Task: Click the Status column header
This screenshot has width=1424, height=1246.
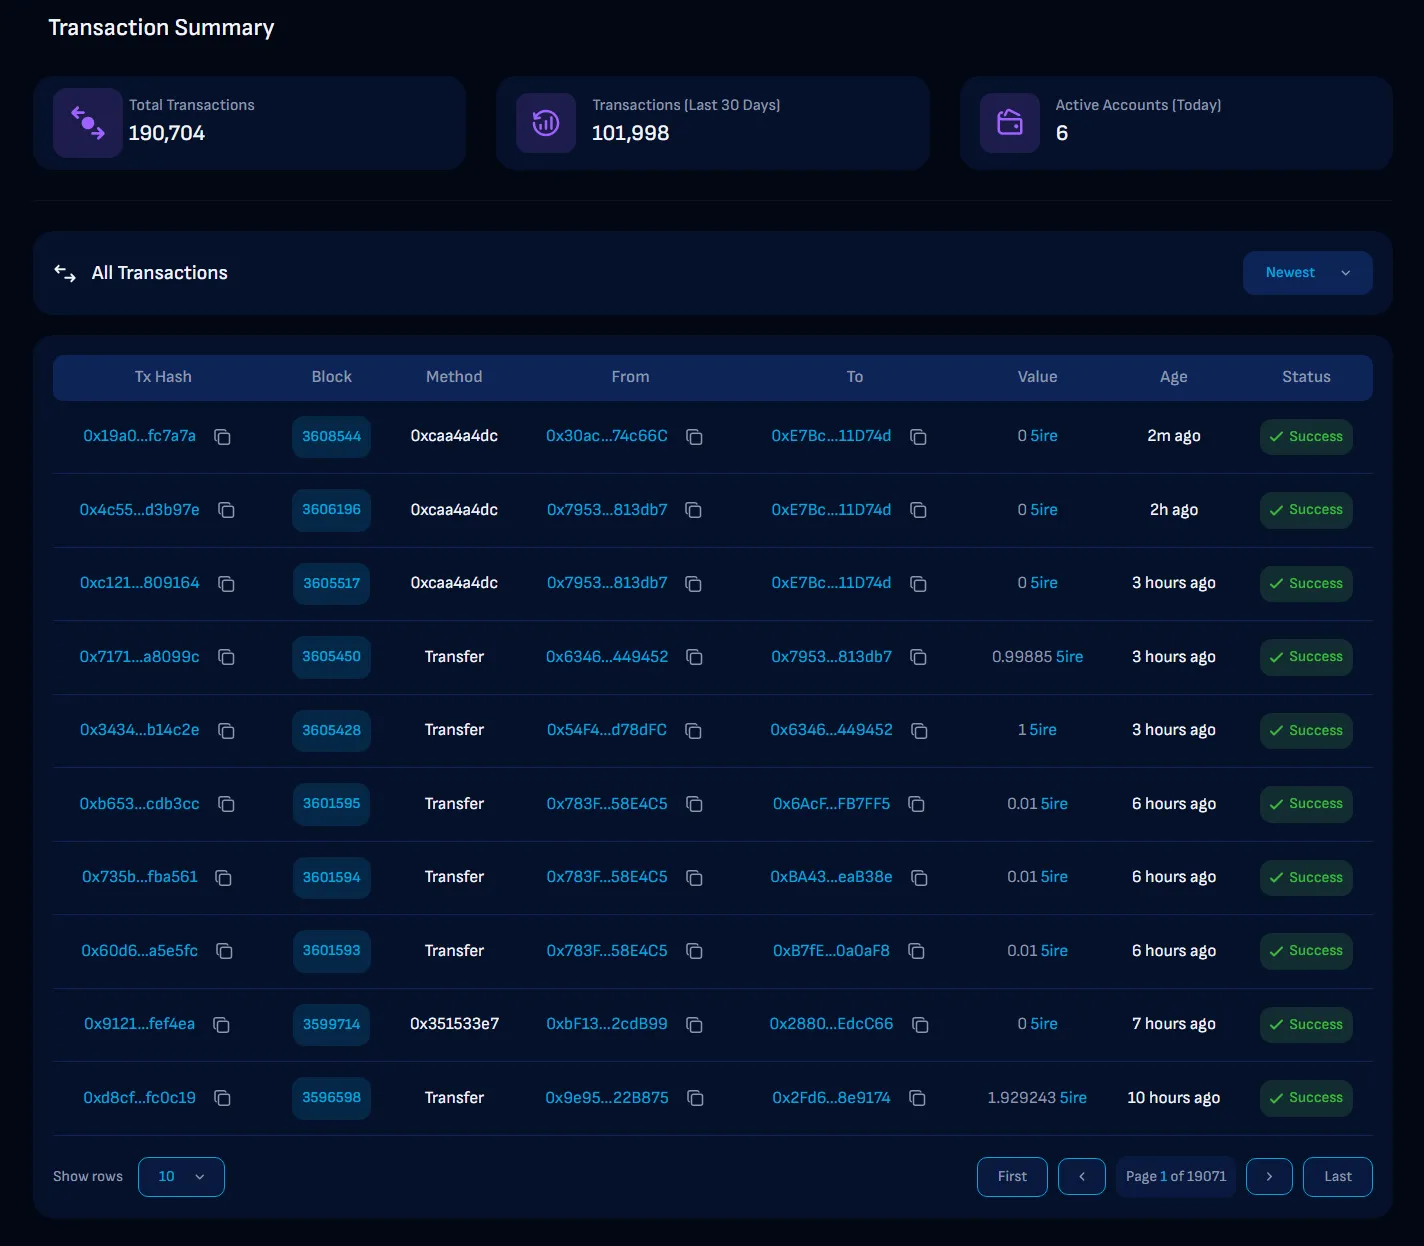Action: [1306, 377]
